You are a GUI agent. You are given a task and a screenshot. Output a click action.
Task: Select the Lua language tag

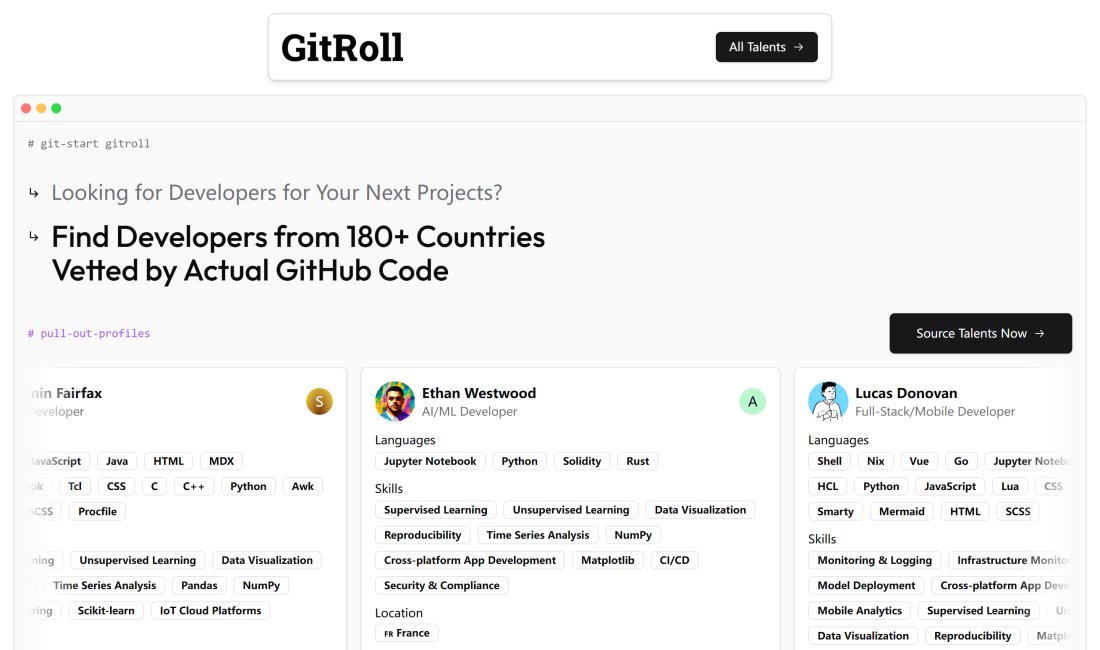click(x=1010, y=487)
